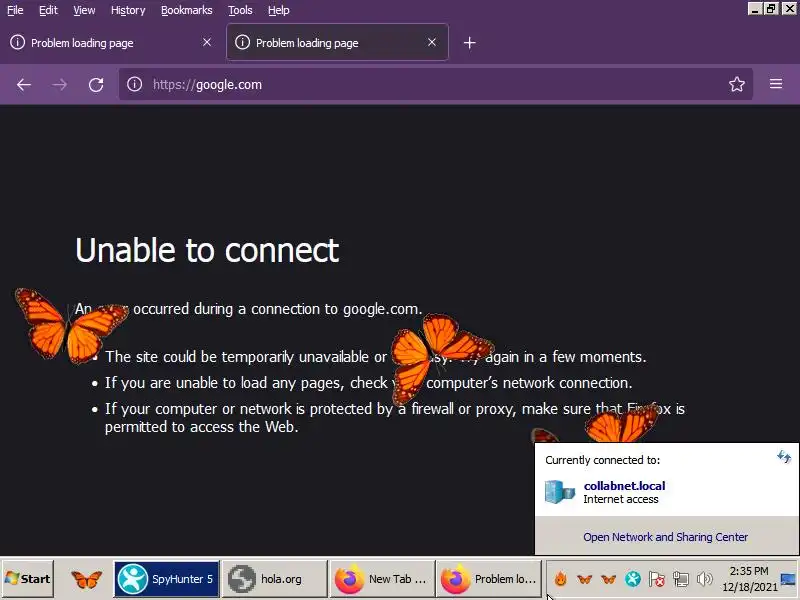Go back using the back arrow
Screen dimensions: 800x600
(23, 85)
